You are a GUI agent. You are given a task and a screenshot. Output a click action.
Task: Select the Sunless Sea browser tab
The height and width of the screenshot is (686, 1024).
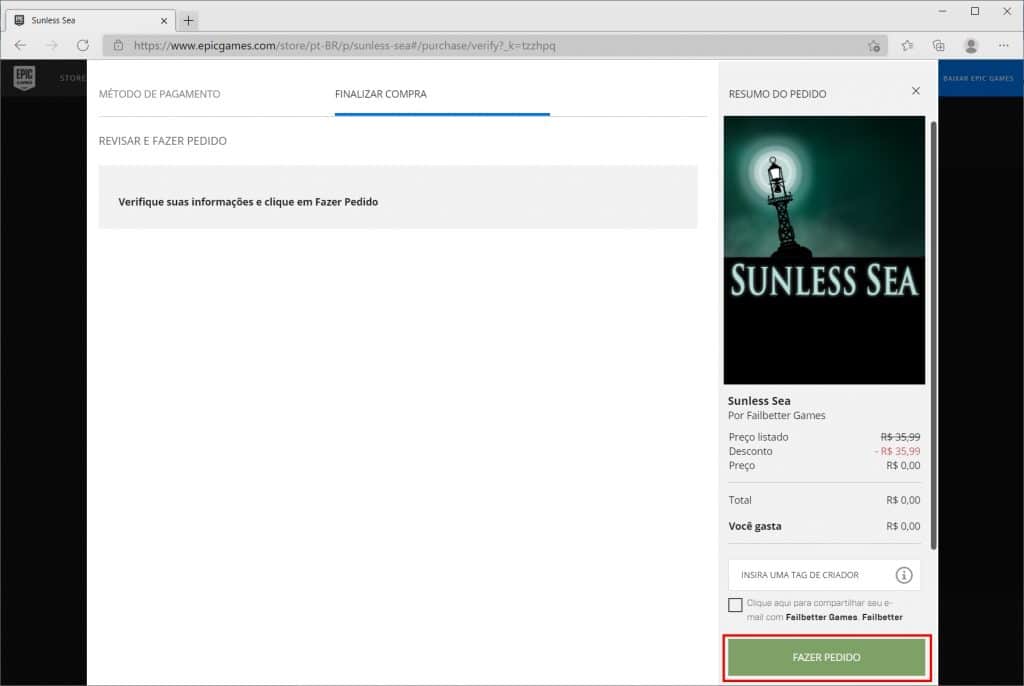click(x=90, y=21)
